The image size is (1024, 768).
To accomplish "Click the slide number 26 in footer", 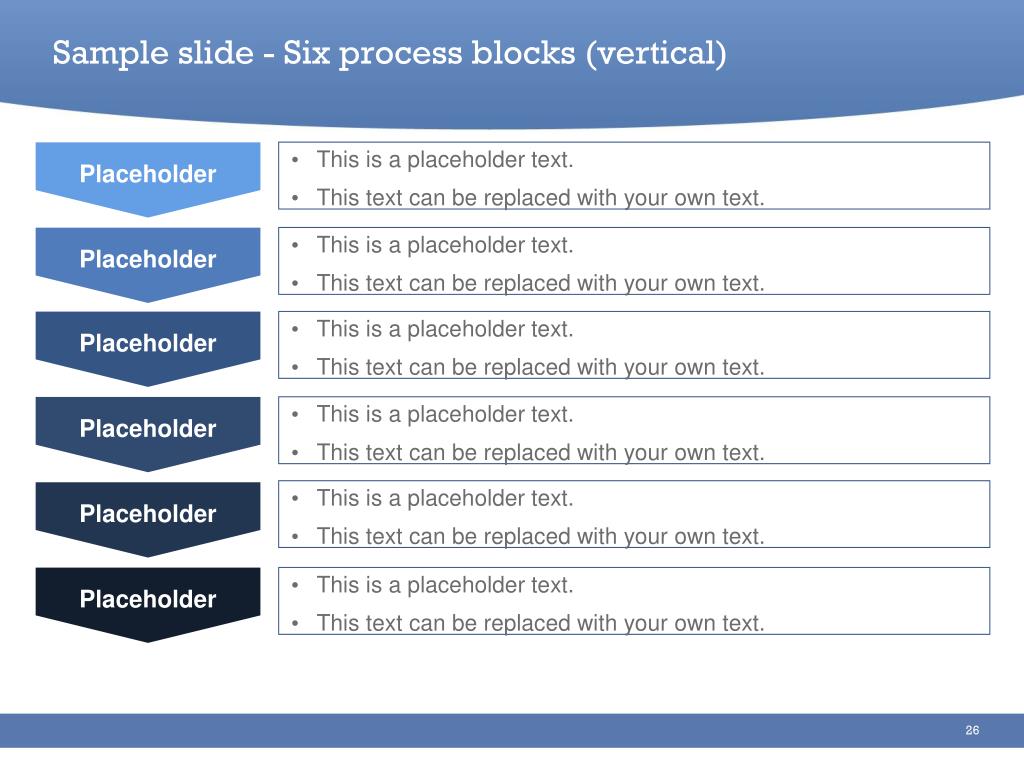I will (972, 730).
